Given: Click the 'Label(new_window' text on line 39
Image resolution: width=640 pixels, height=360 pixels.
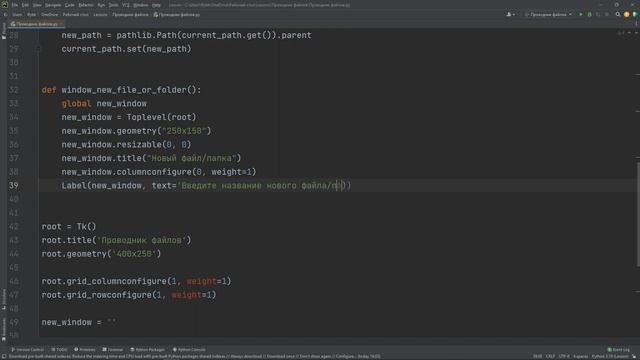Looking at the screenshot, I should pos(102,186).
